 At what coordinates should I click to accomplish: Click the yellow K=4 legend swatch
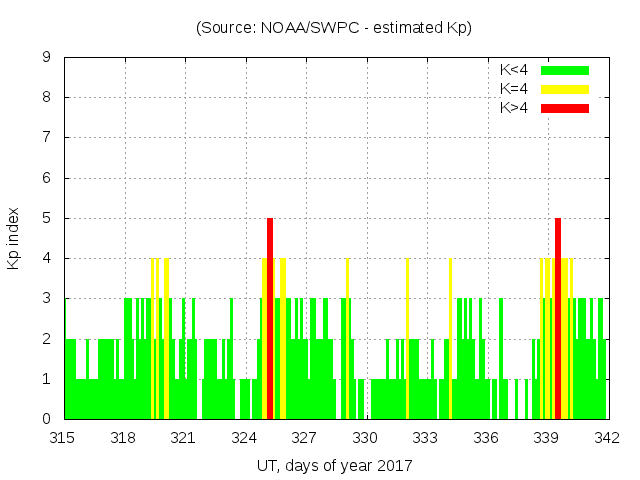[x=565, y=89]
